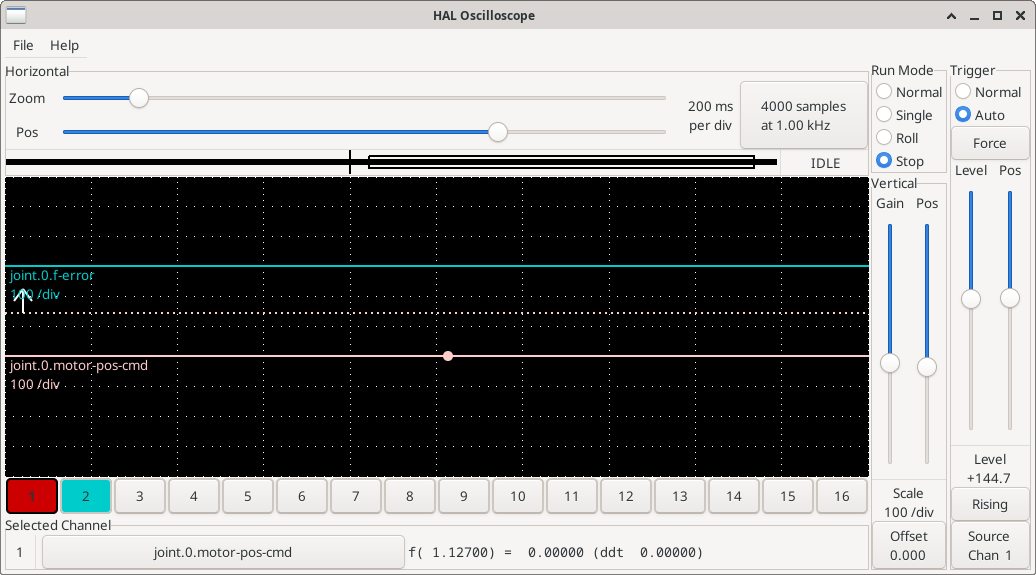Click the horizontal Zoom slider handle
1036x575 pixels.
[x=139, y=98]
